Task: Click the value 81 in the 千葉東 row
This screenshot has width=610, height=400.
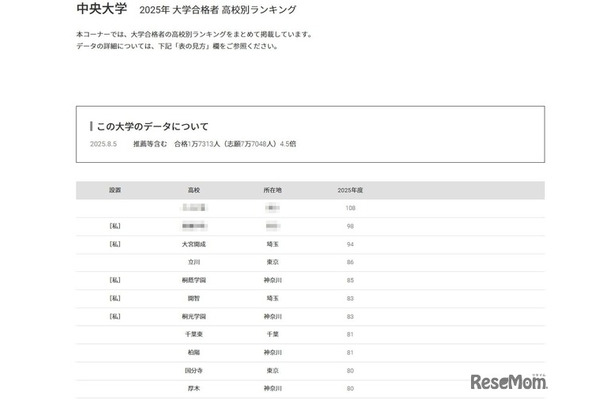Action: (x=350, y=334)
